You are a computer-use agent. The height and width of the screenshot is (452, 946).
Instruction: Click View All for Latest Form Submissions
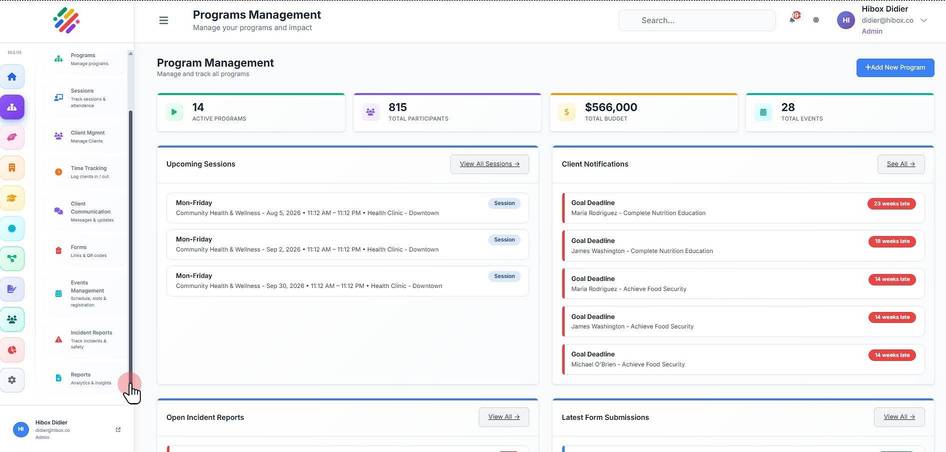[x=899, y=417]
